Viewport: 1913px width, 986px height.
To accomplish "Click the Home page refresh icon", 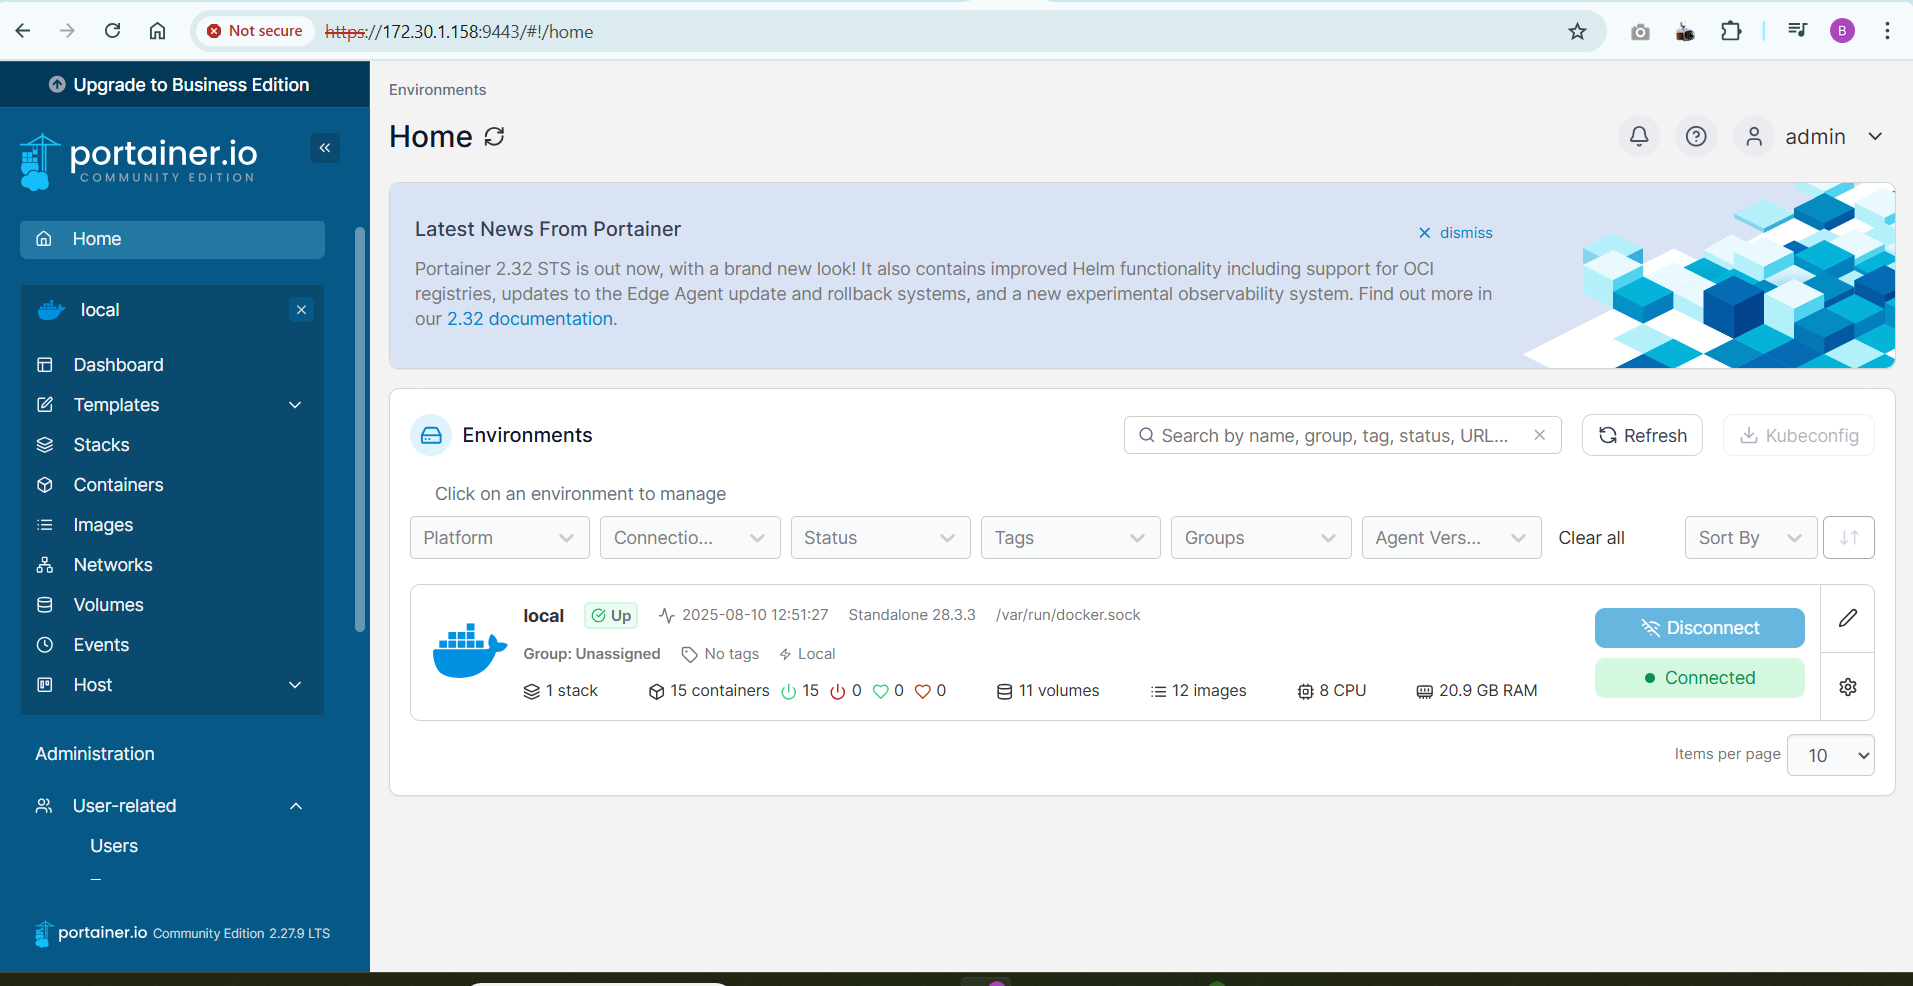I will [x=494, y=137].
